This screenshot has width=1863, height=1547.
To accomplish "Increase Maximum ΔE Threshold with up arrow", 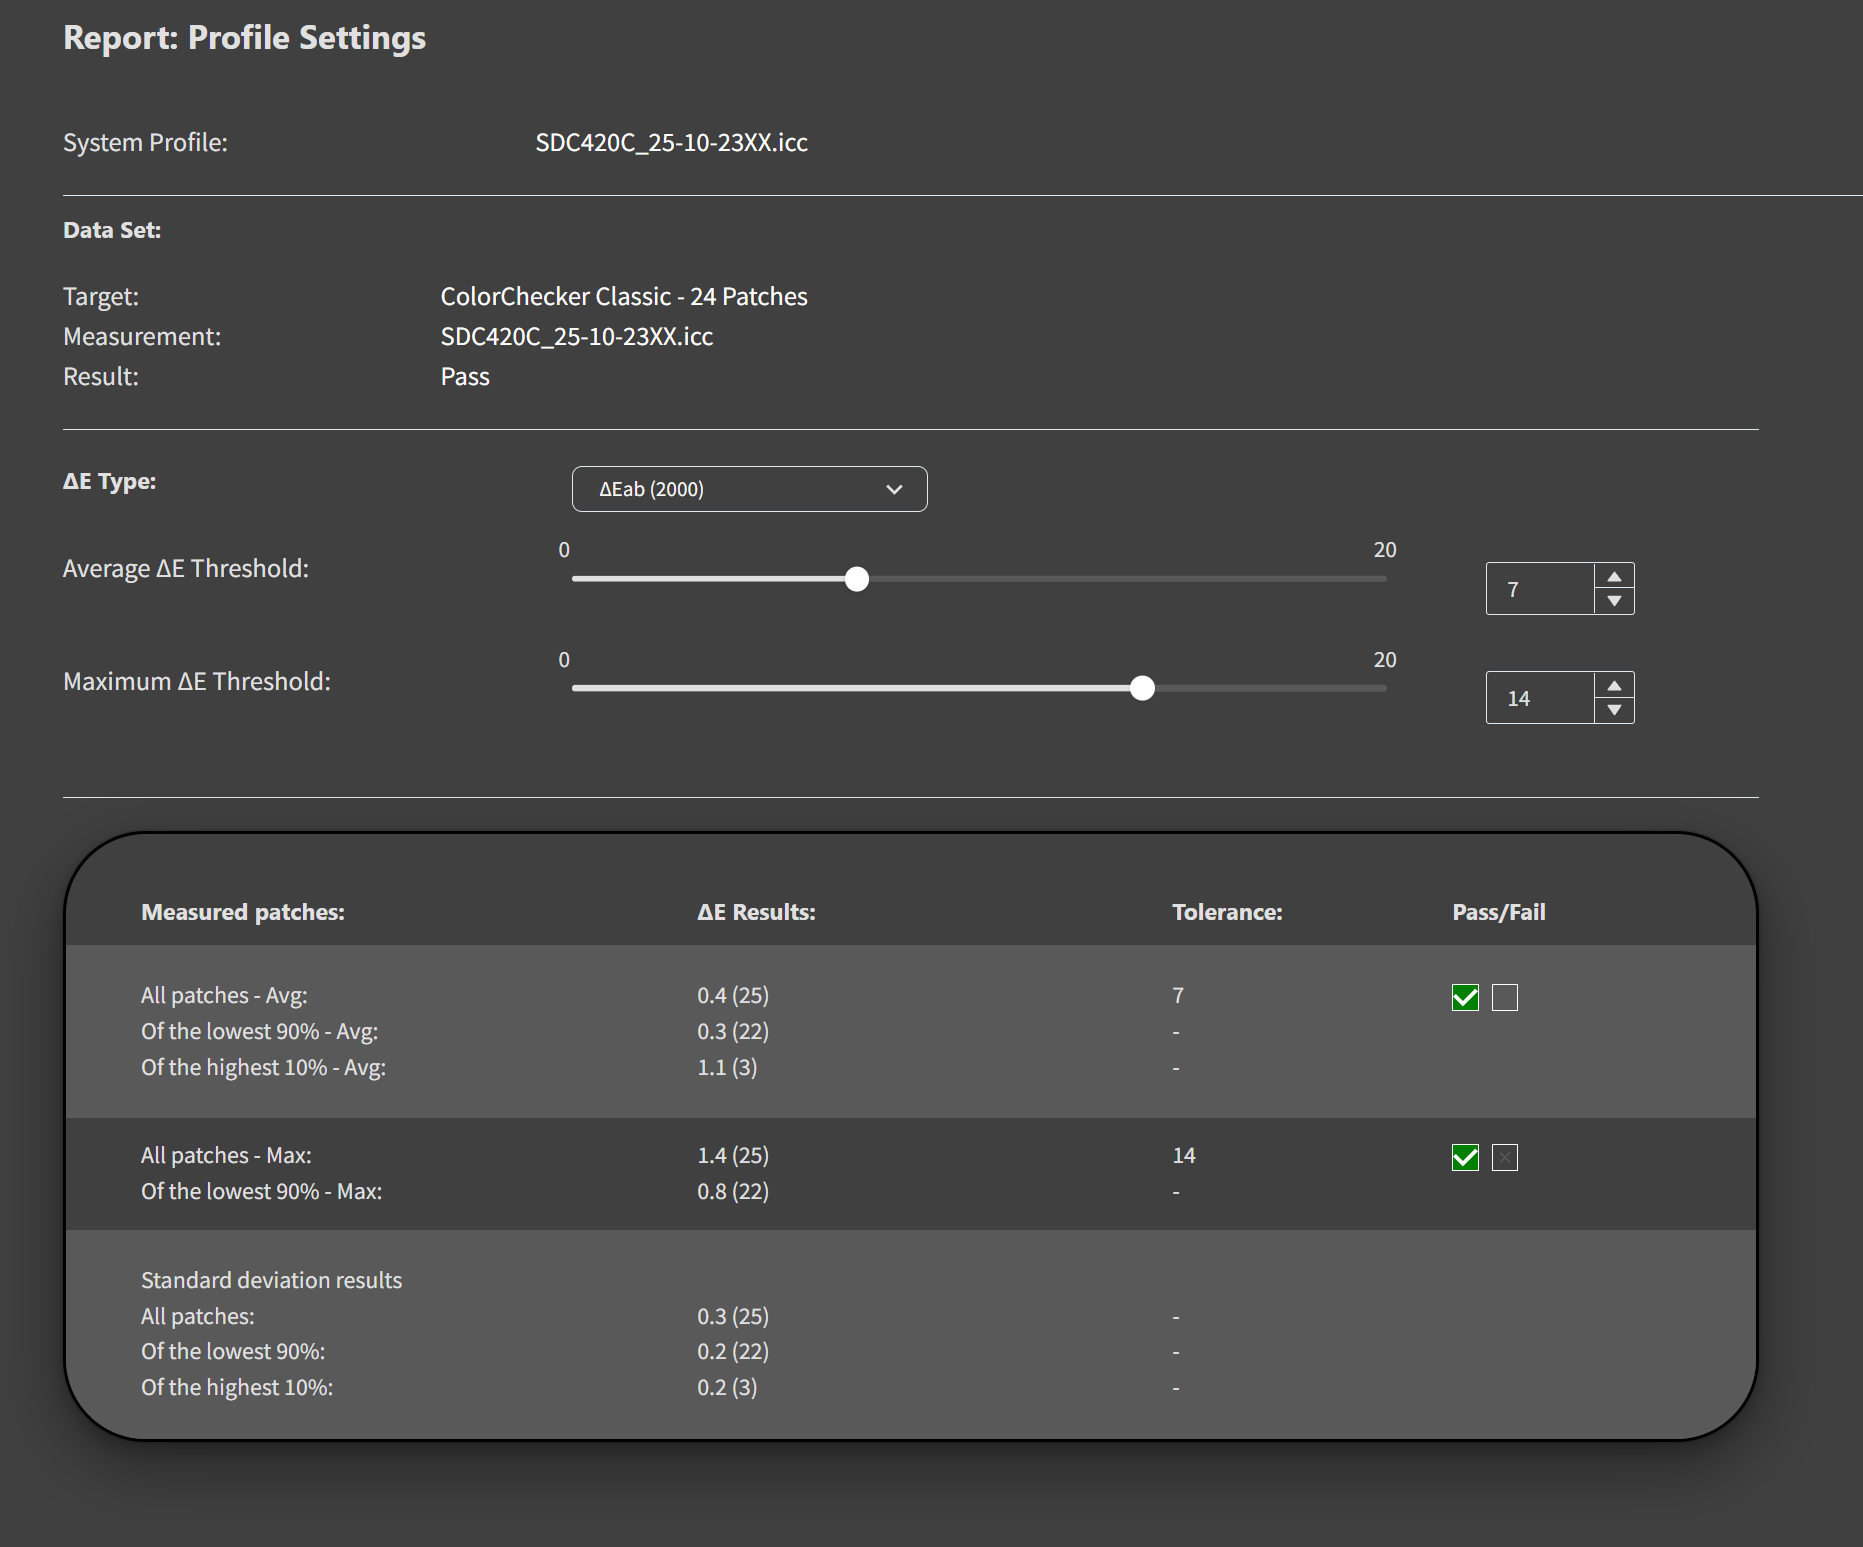I will pos(1613,686).
